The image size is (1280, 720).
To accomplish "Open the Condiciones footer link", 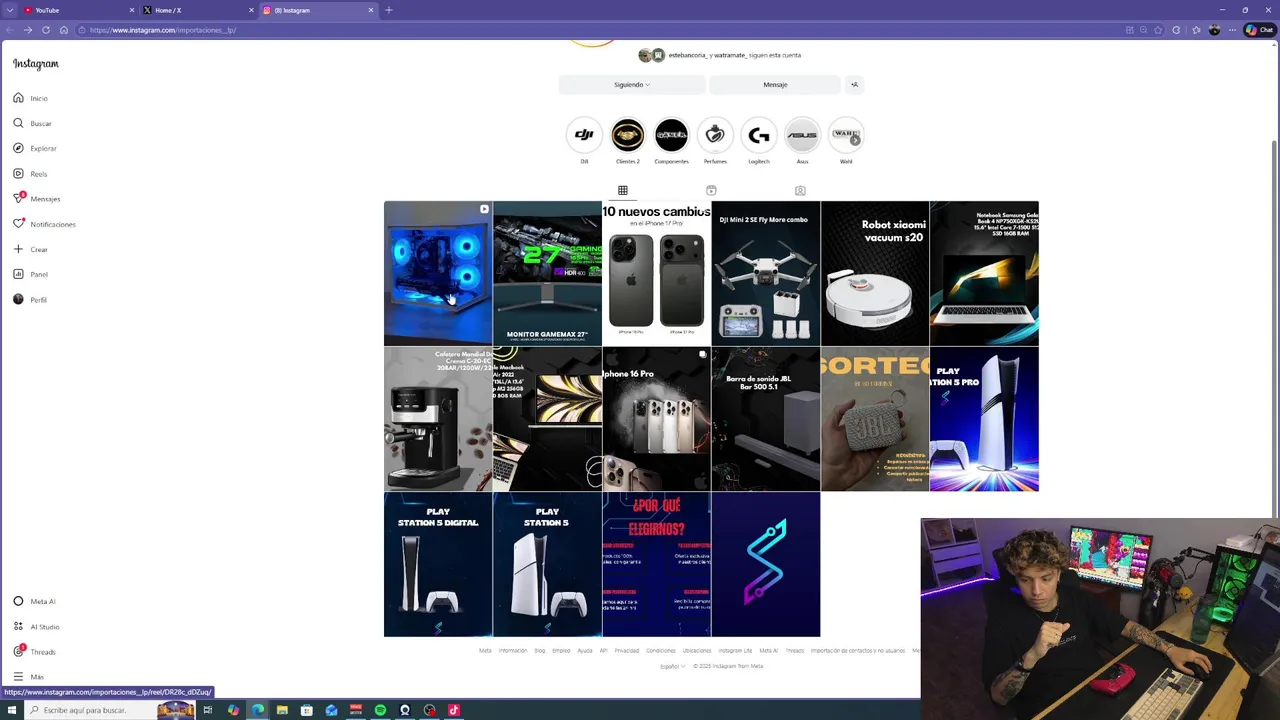I will pos(661,651).
